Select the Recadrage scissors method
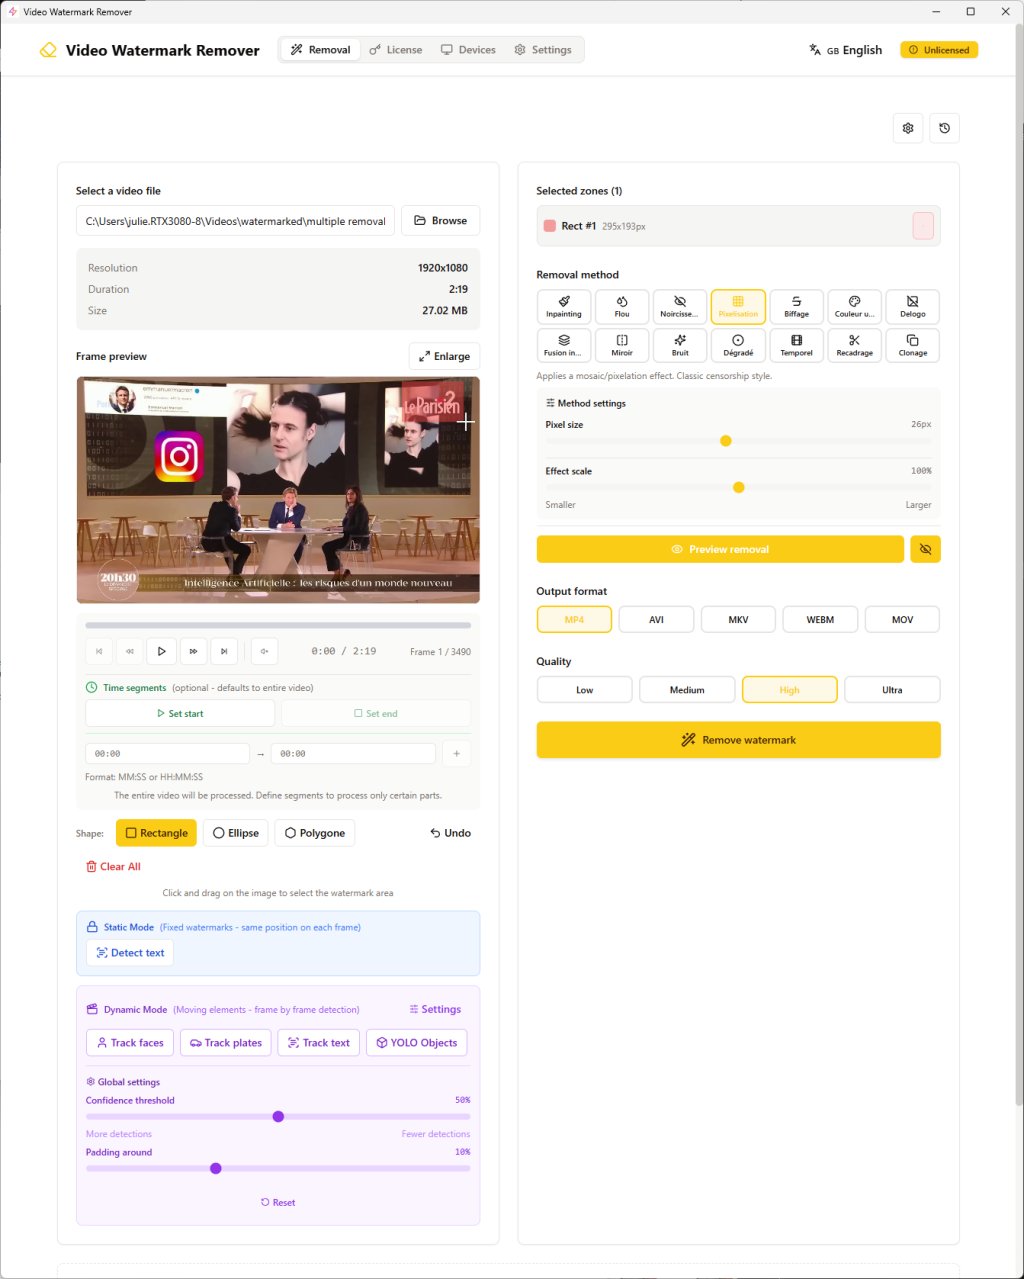Viewport: 1024px width, 1279px height. pos(854,345)
